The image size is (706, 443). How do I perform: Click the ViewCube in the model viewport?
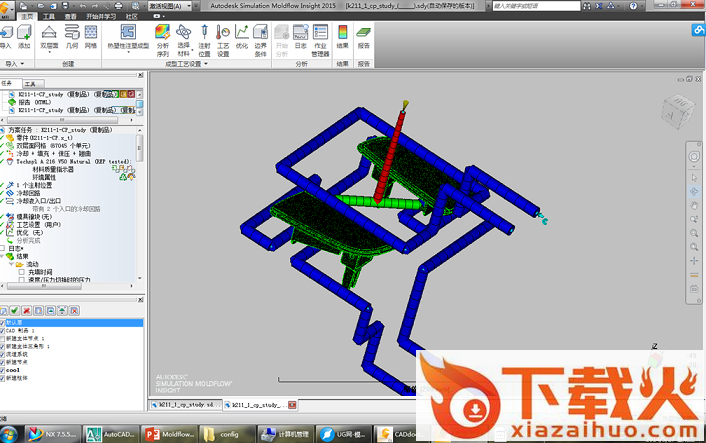pos(677,111)
